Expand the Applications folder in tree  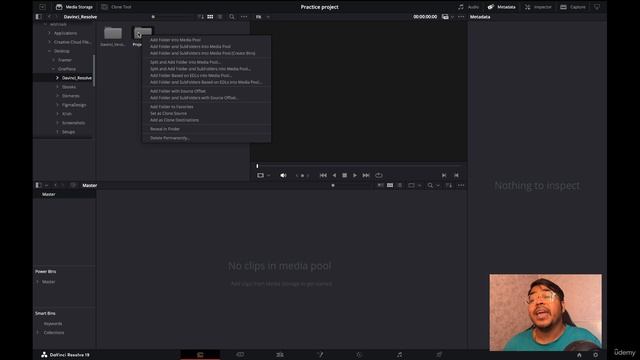(50, 33)
